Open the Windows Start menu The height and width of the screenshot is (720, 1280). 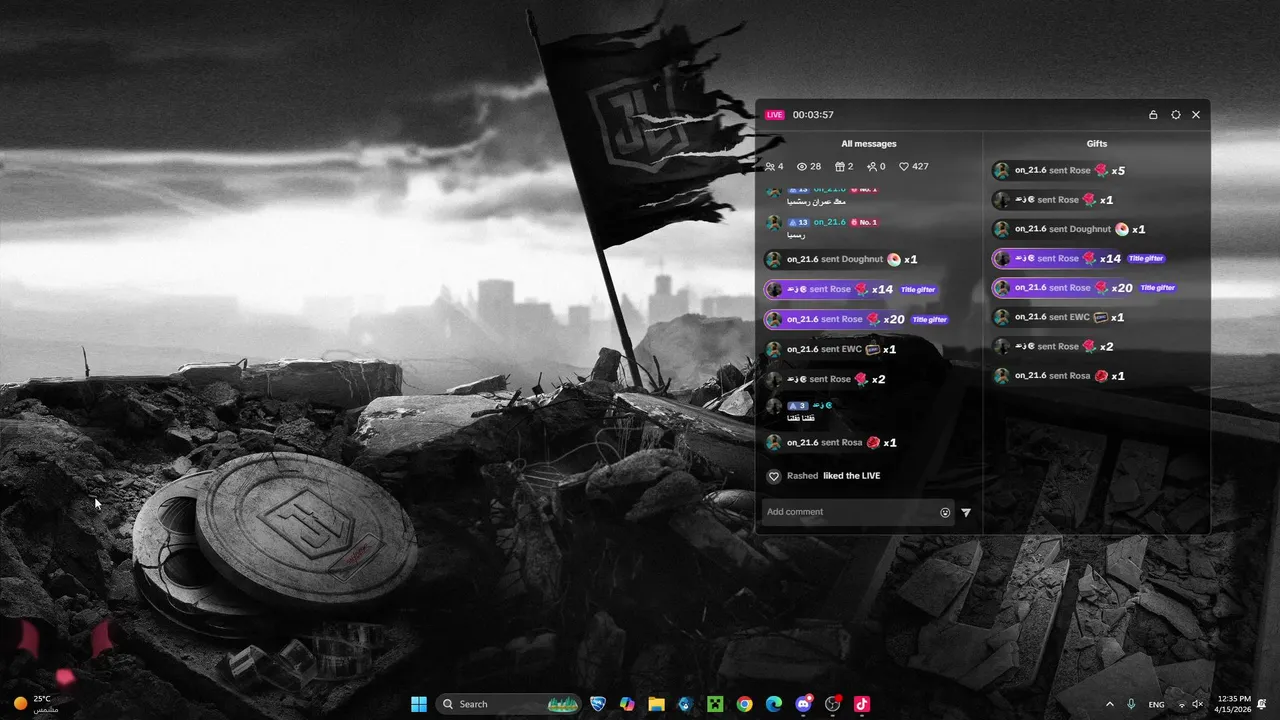419,704
